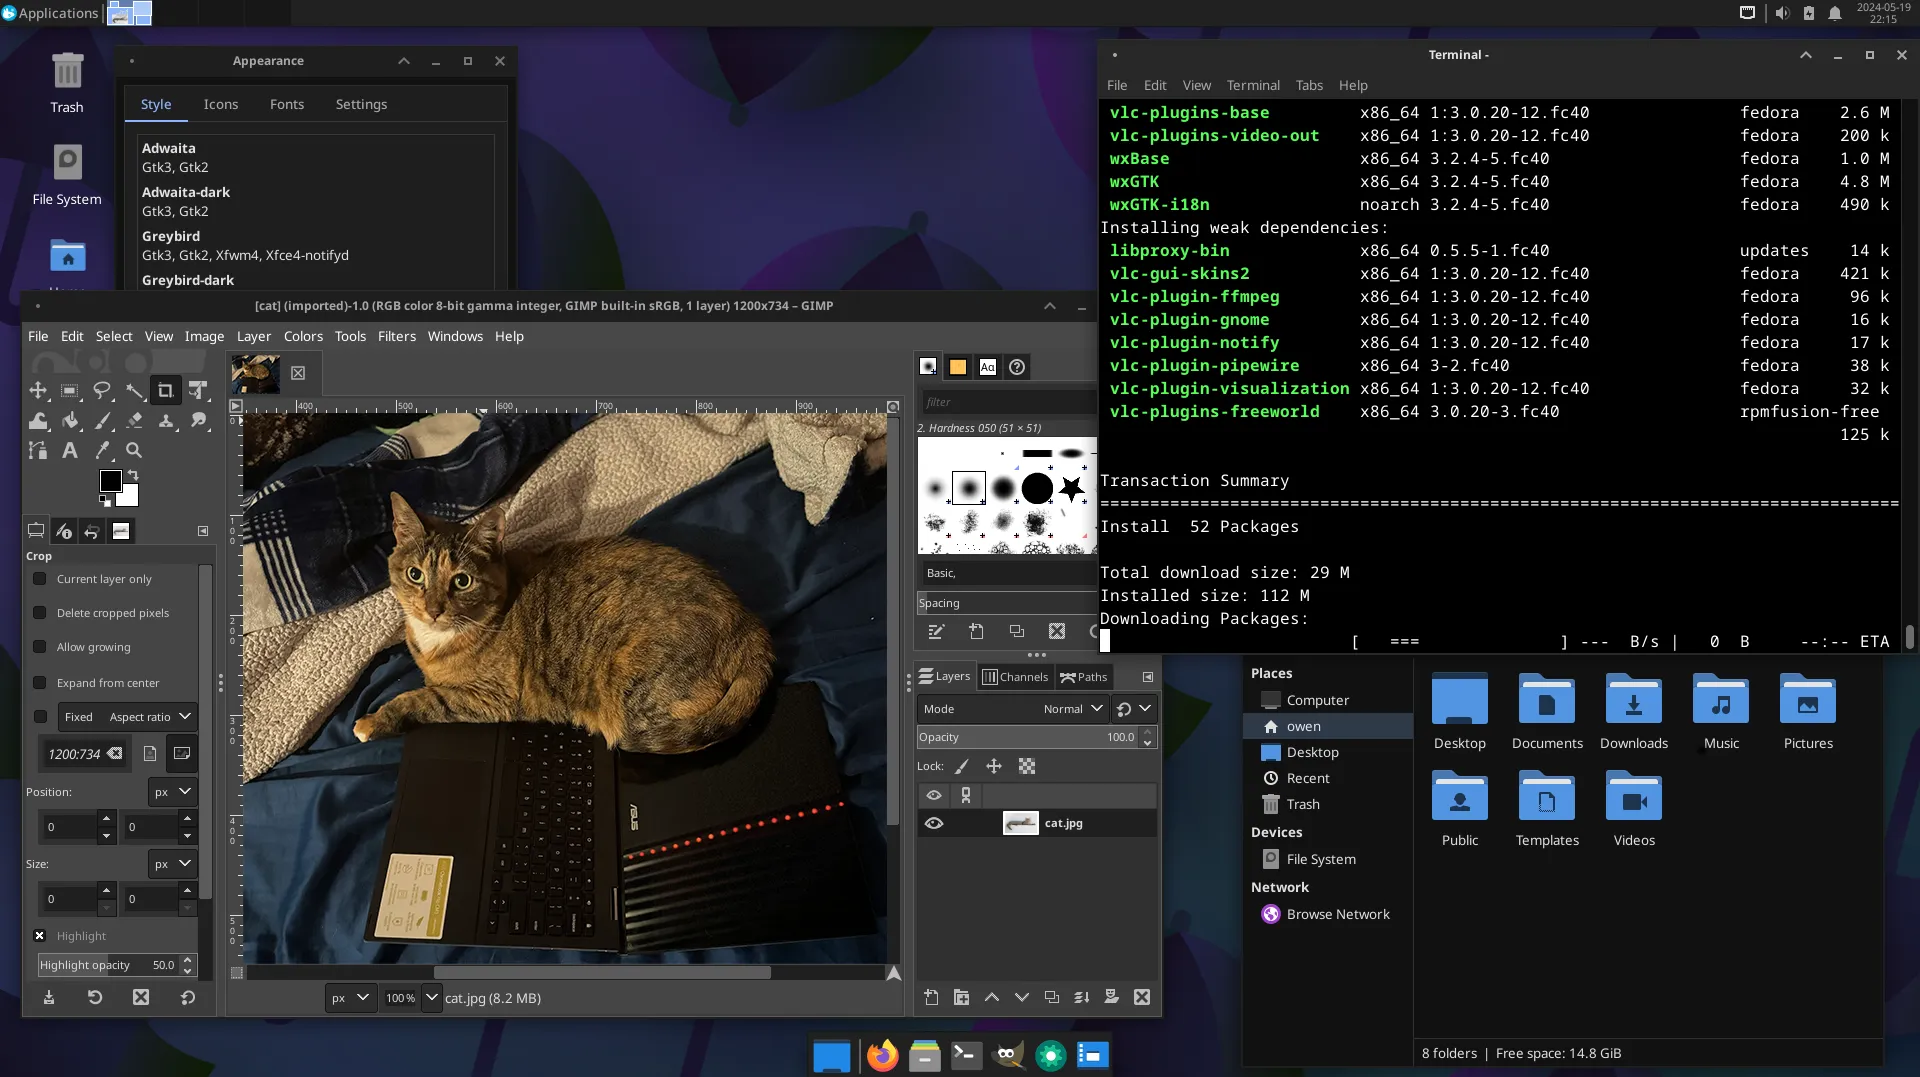The width and height of the screenshot is (1920, 1077).
Task: Select the Eraser tool
Action: click(134, 421)
